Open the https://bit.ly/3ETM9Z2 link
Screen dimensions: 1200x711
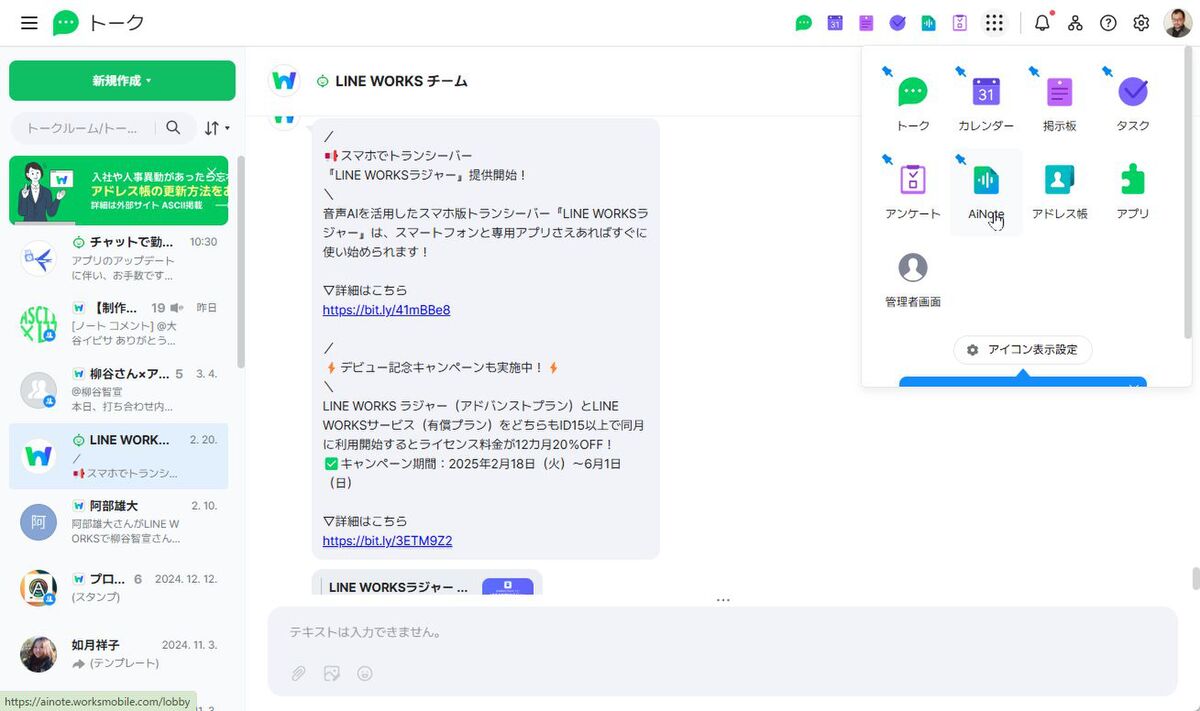click(387, 541)
